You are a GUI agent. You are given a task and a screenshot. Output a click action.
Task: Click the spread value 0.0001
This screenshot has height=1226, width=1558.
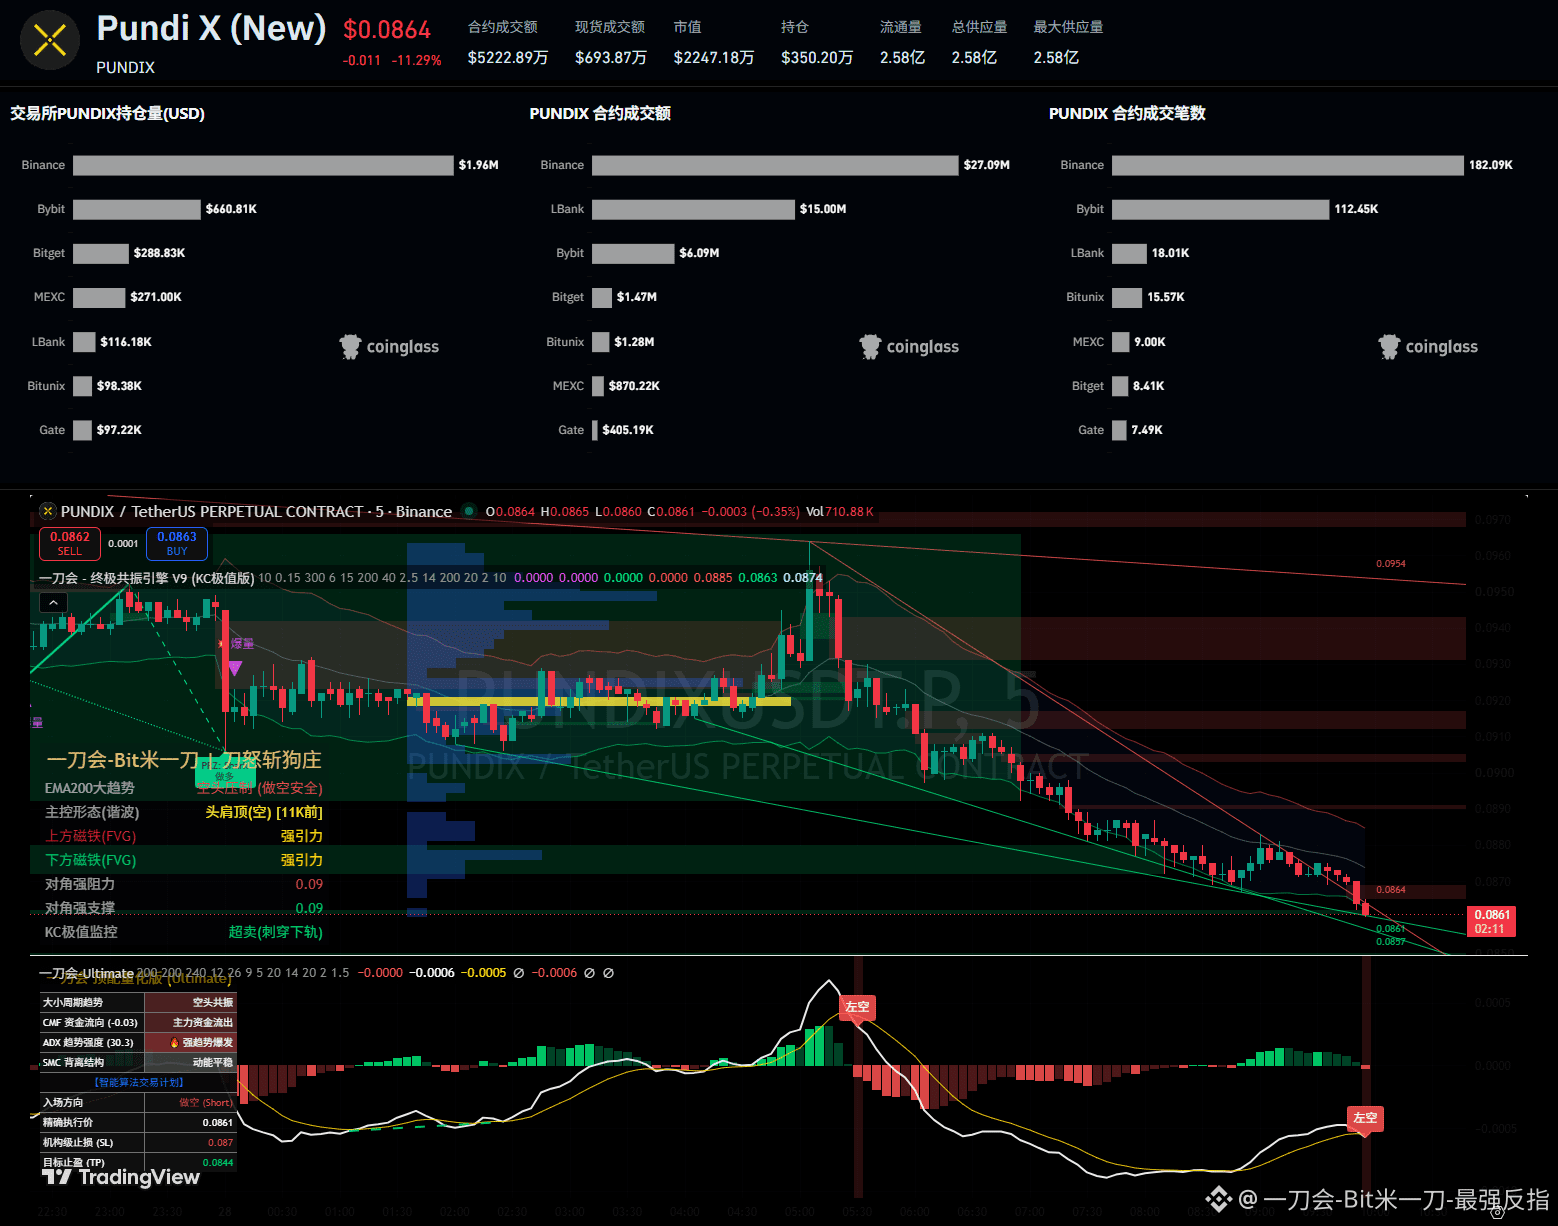123,543
